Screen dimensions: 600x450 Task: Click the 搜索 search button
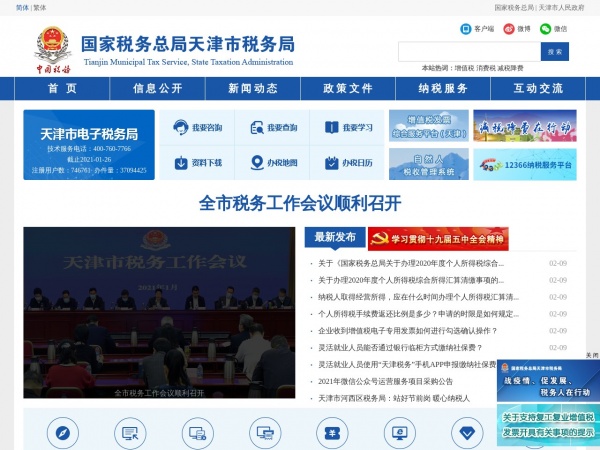[x=555, y=52]
